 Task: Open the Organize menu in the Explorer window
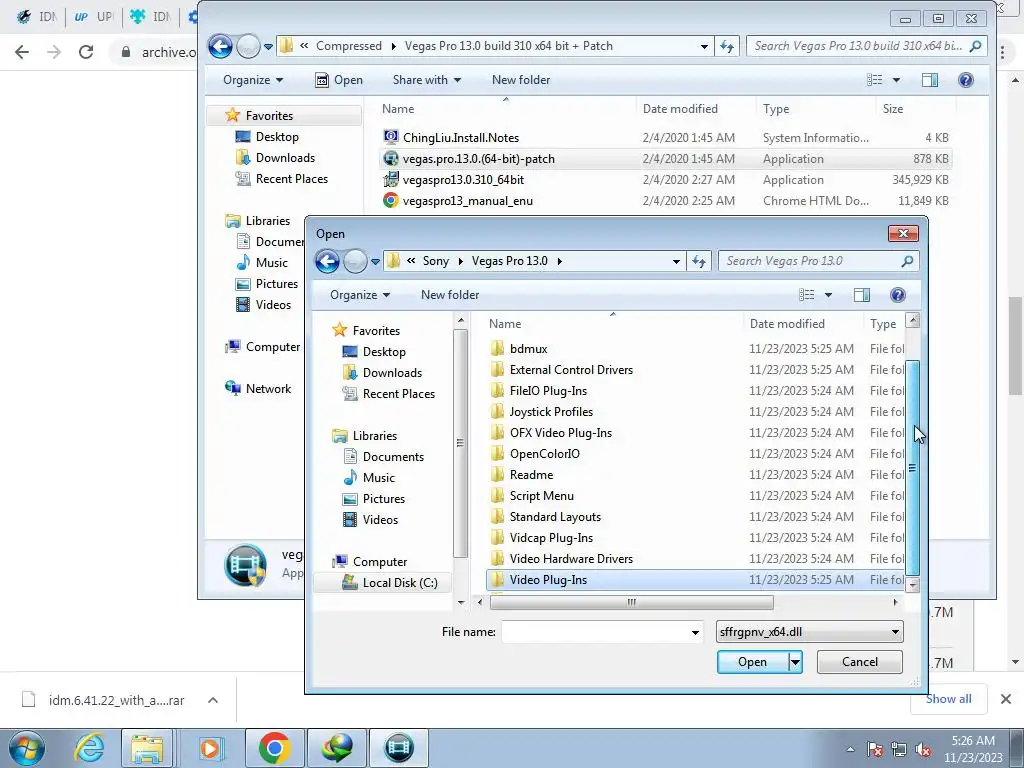click(253, 80)
